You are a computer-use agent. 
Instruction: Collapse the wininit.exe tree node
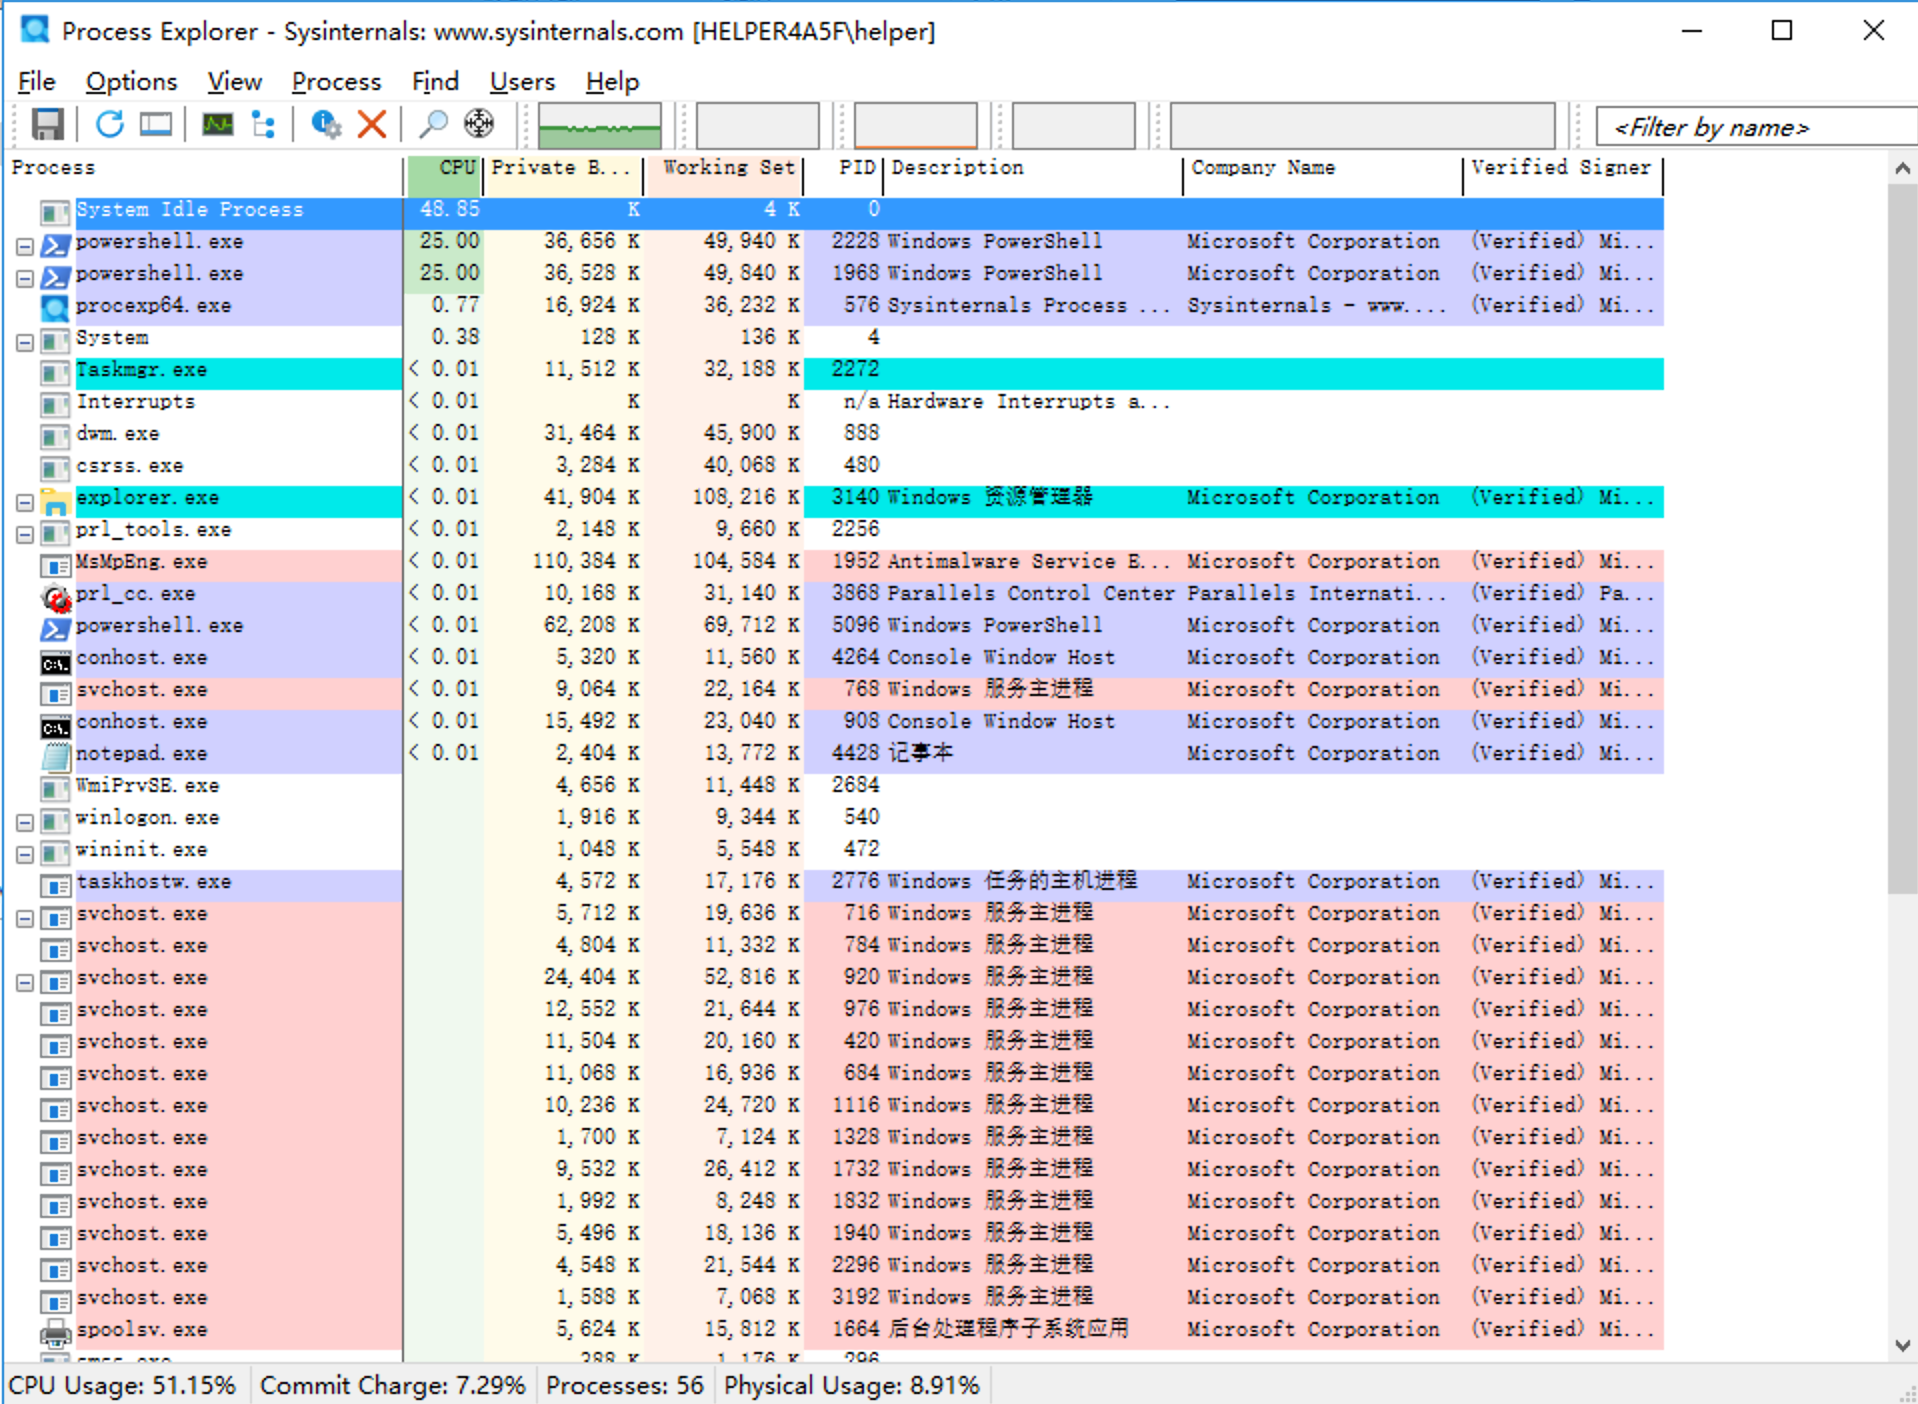(25, 855)
